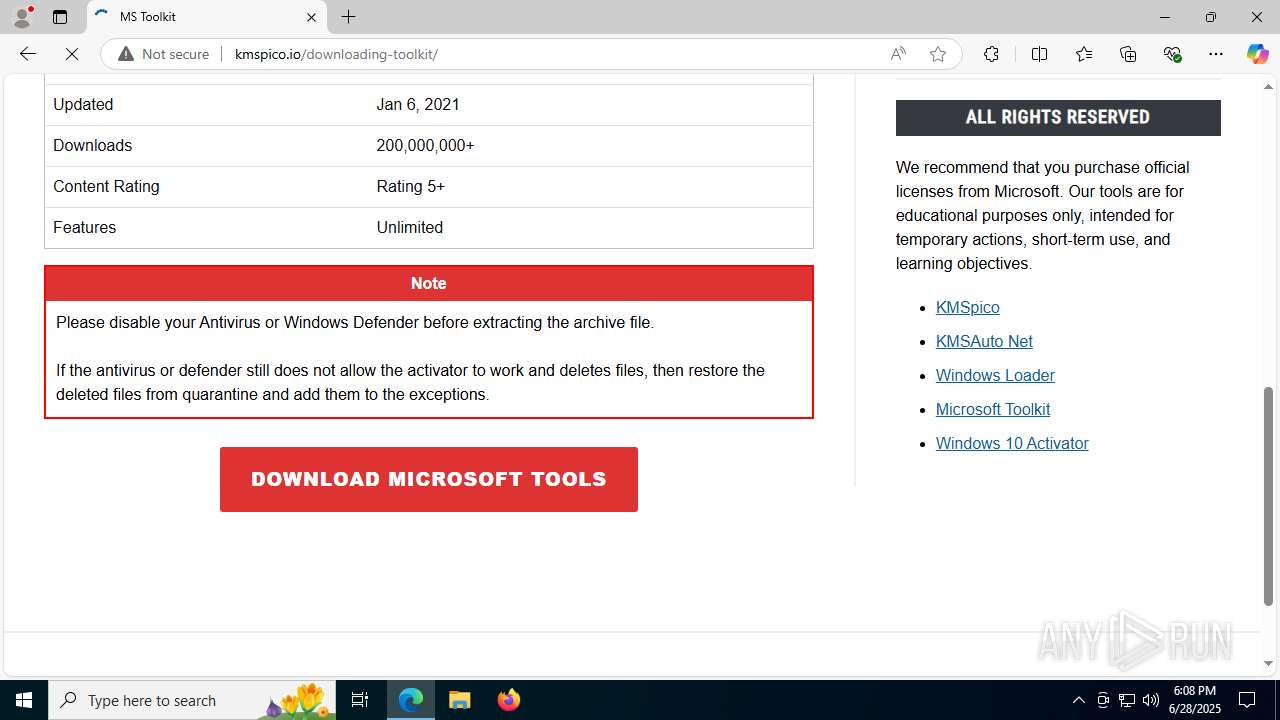Open File Explorer from taskbar
The width and height of the screenshot is (1280, 720).
pyautogui.click(x=459, y=700)
